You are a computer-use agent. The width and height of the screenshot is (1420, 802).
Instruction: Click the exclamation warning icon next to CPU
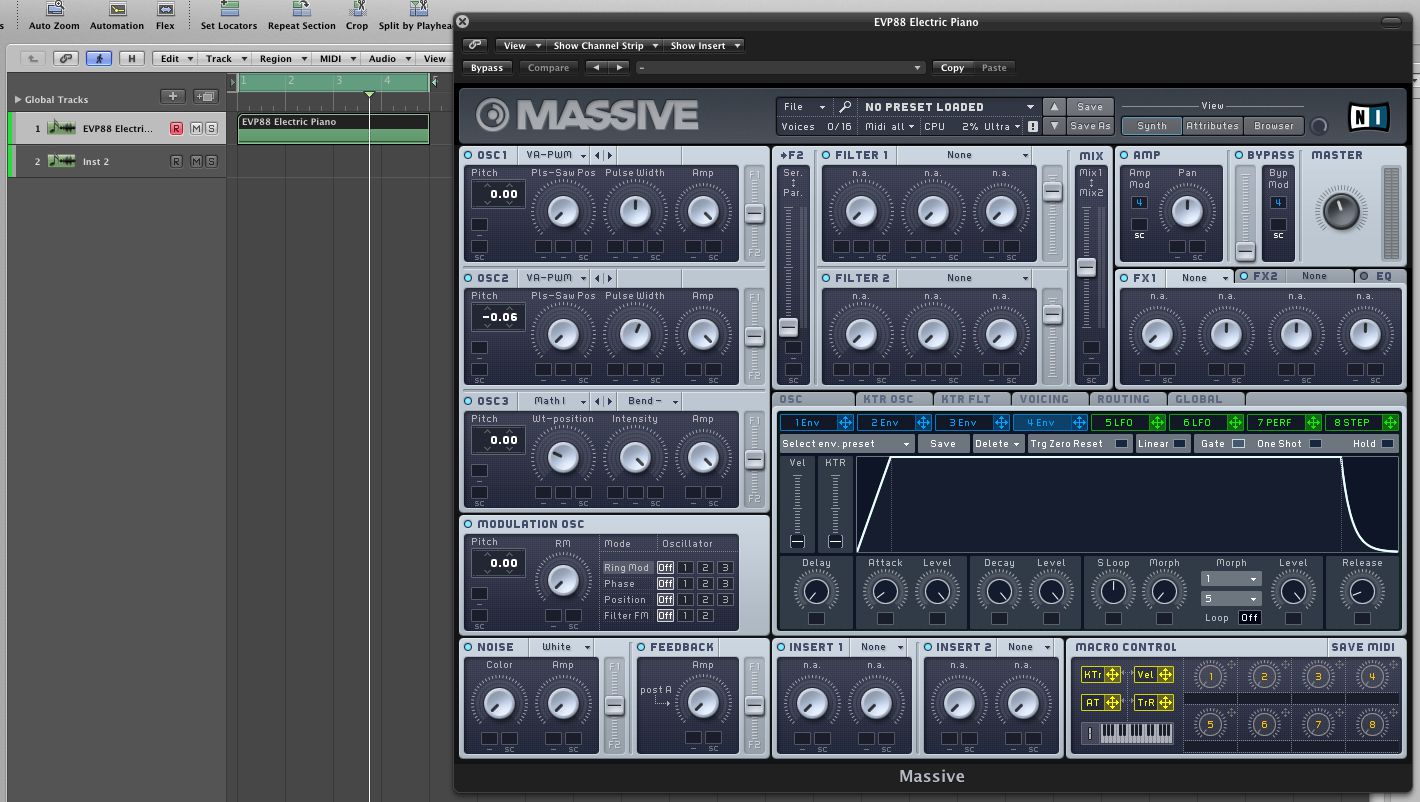pos(1032,127)
